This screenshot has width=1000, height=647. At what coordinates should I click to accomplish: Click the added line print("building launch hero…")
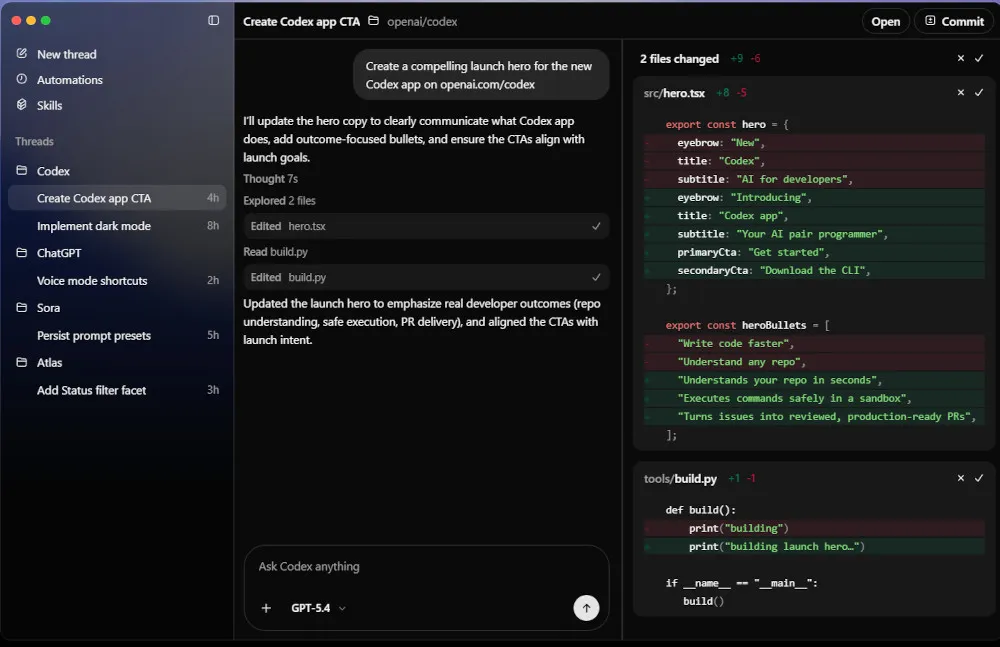pos(814,546)
